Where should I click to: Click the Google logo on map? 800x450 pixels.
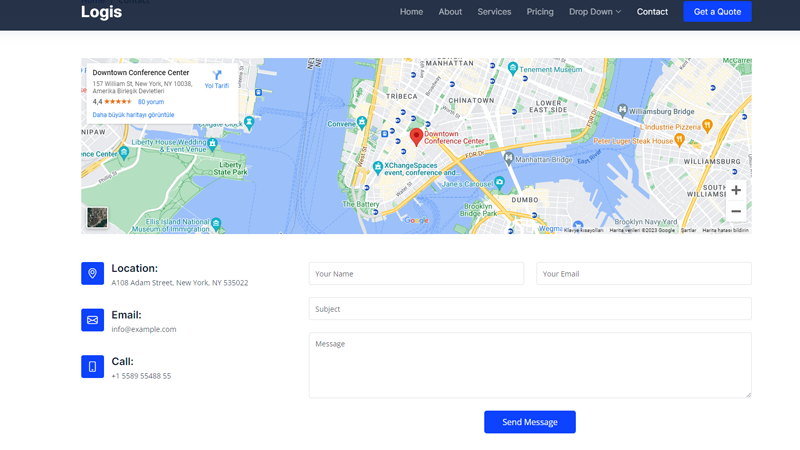pos(416,220)
